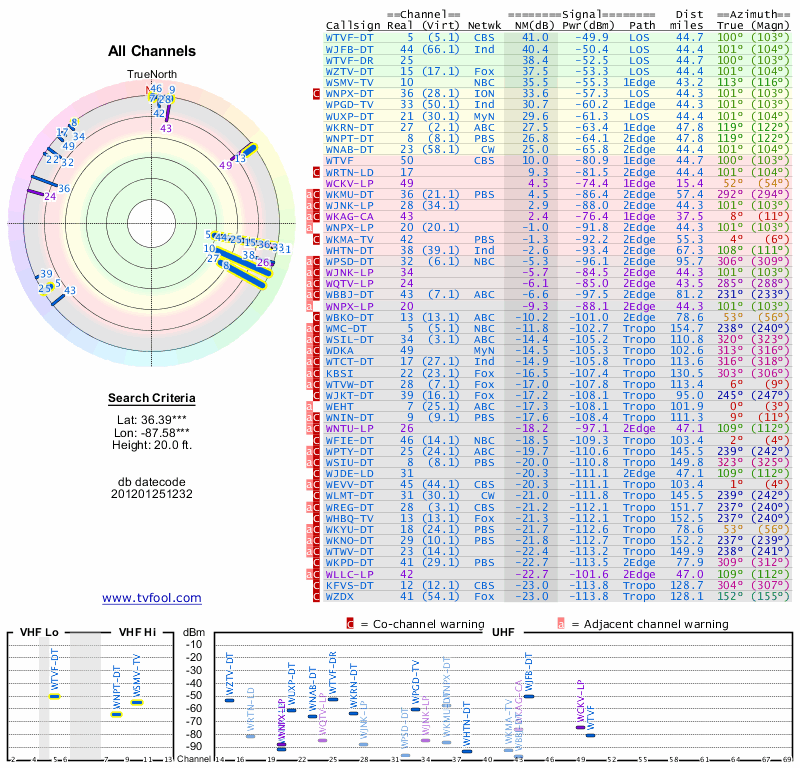Click the Lat: 36.39*** value
Screen dimensions: 800x768
(x=152, y=420)
